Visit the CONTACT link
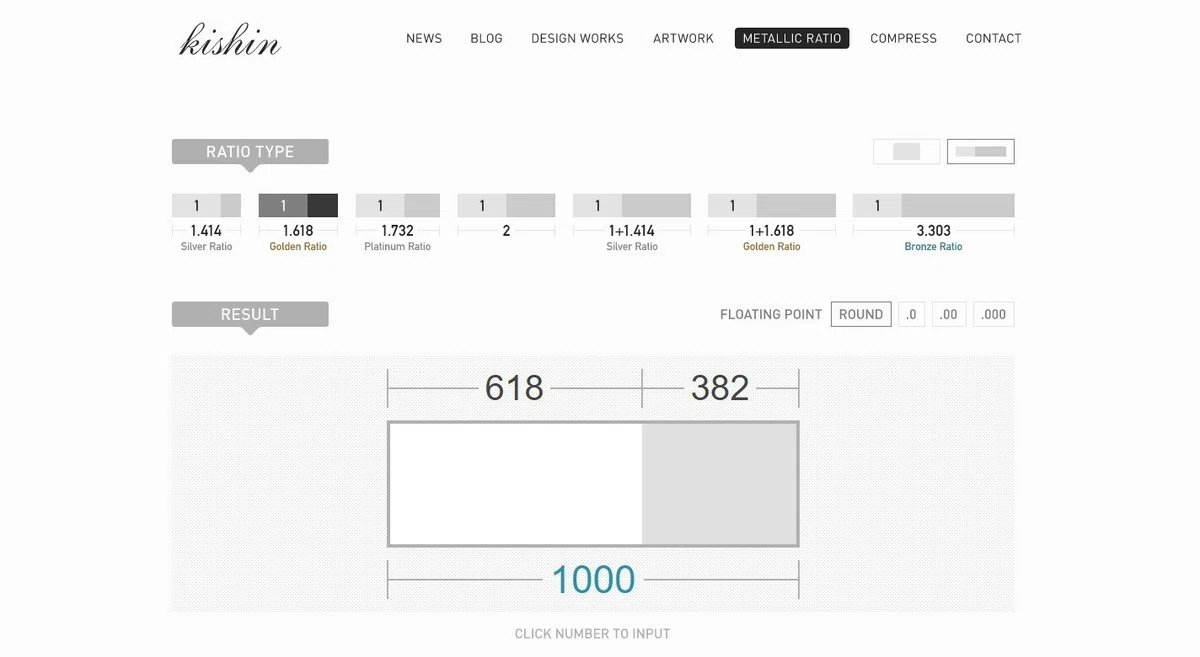This screenshot has height=657, width=1200. click(x=993, y=38)
